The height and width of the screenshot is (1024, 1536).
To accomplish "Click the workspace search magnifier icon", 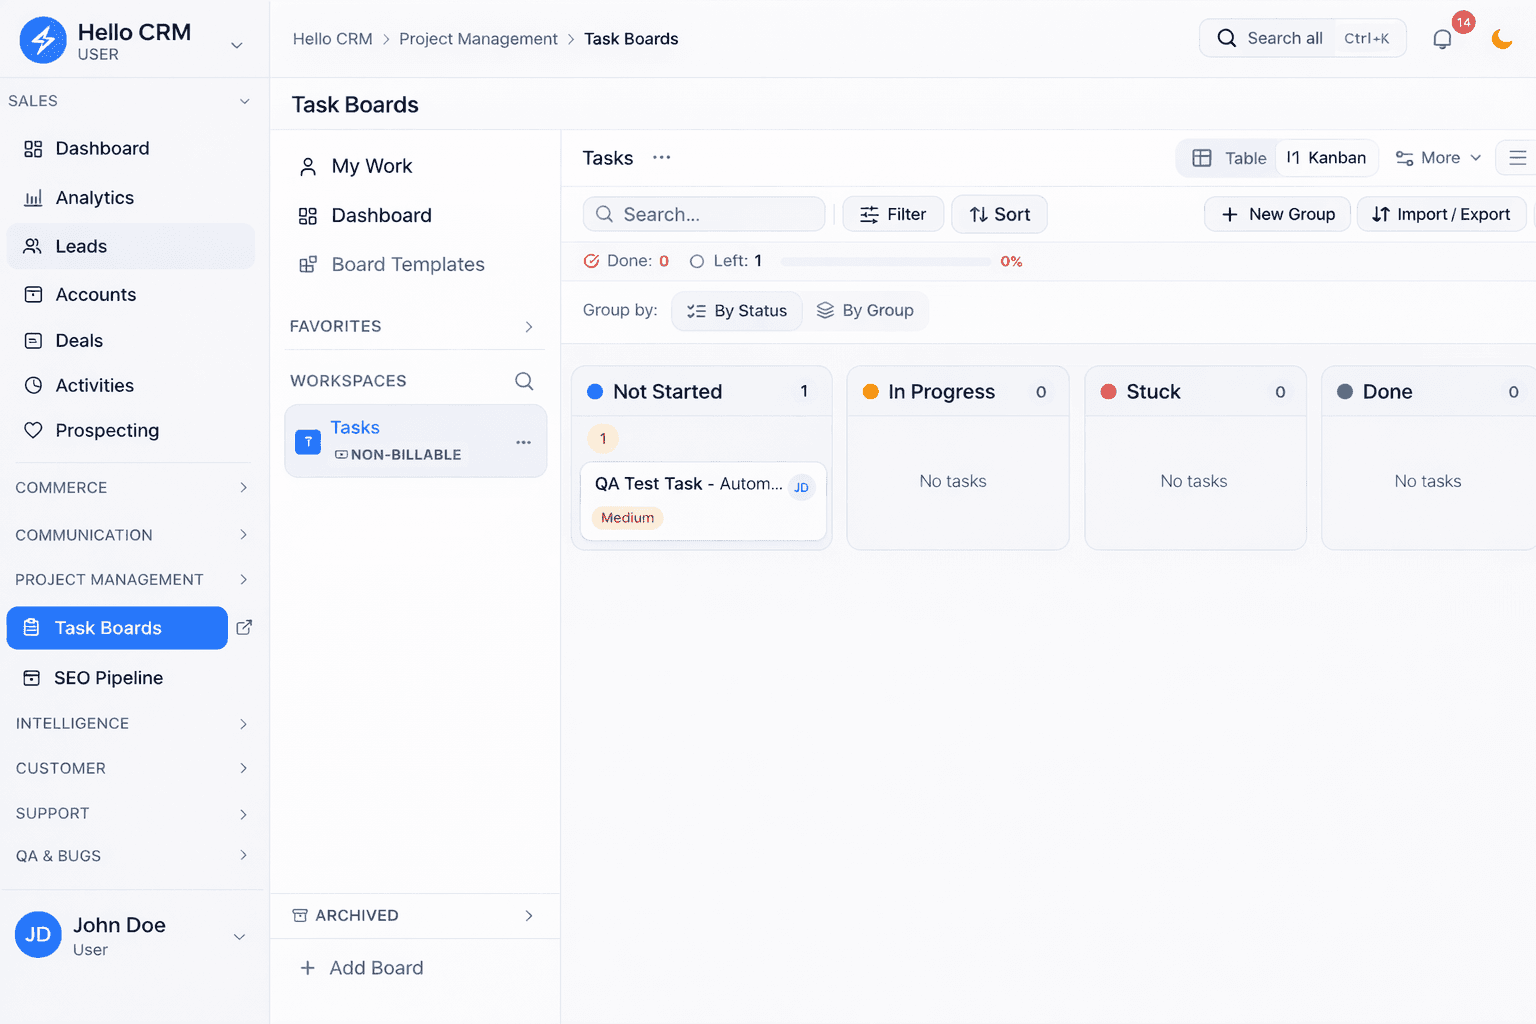I will (x=524, y=381).
